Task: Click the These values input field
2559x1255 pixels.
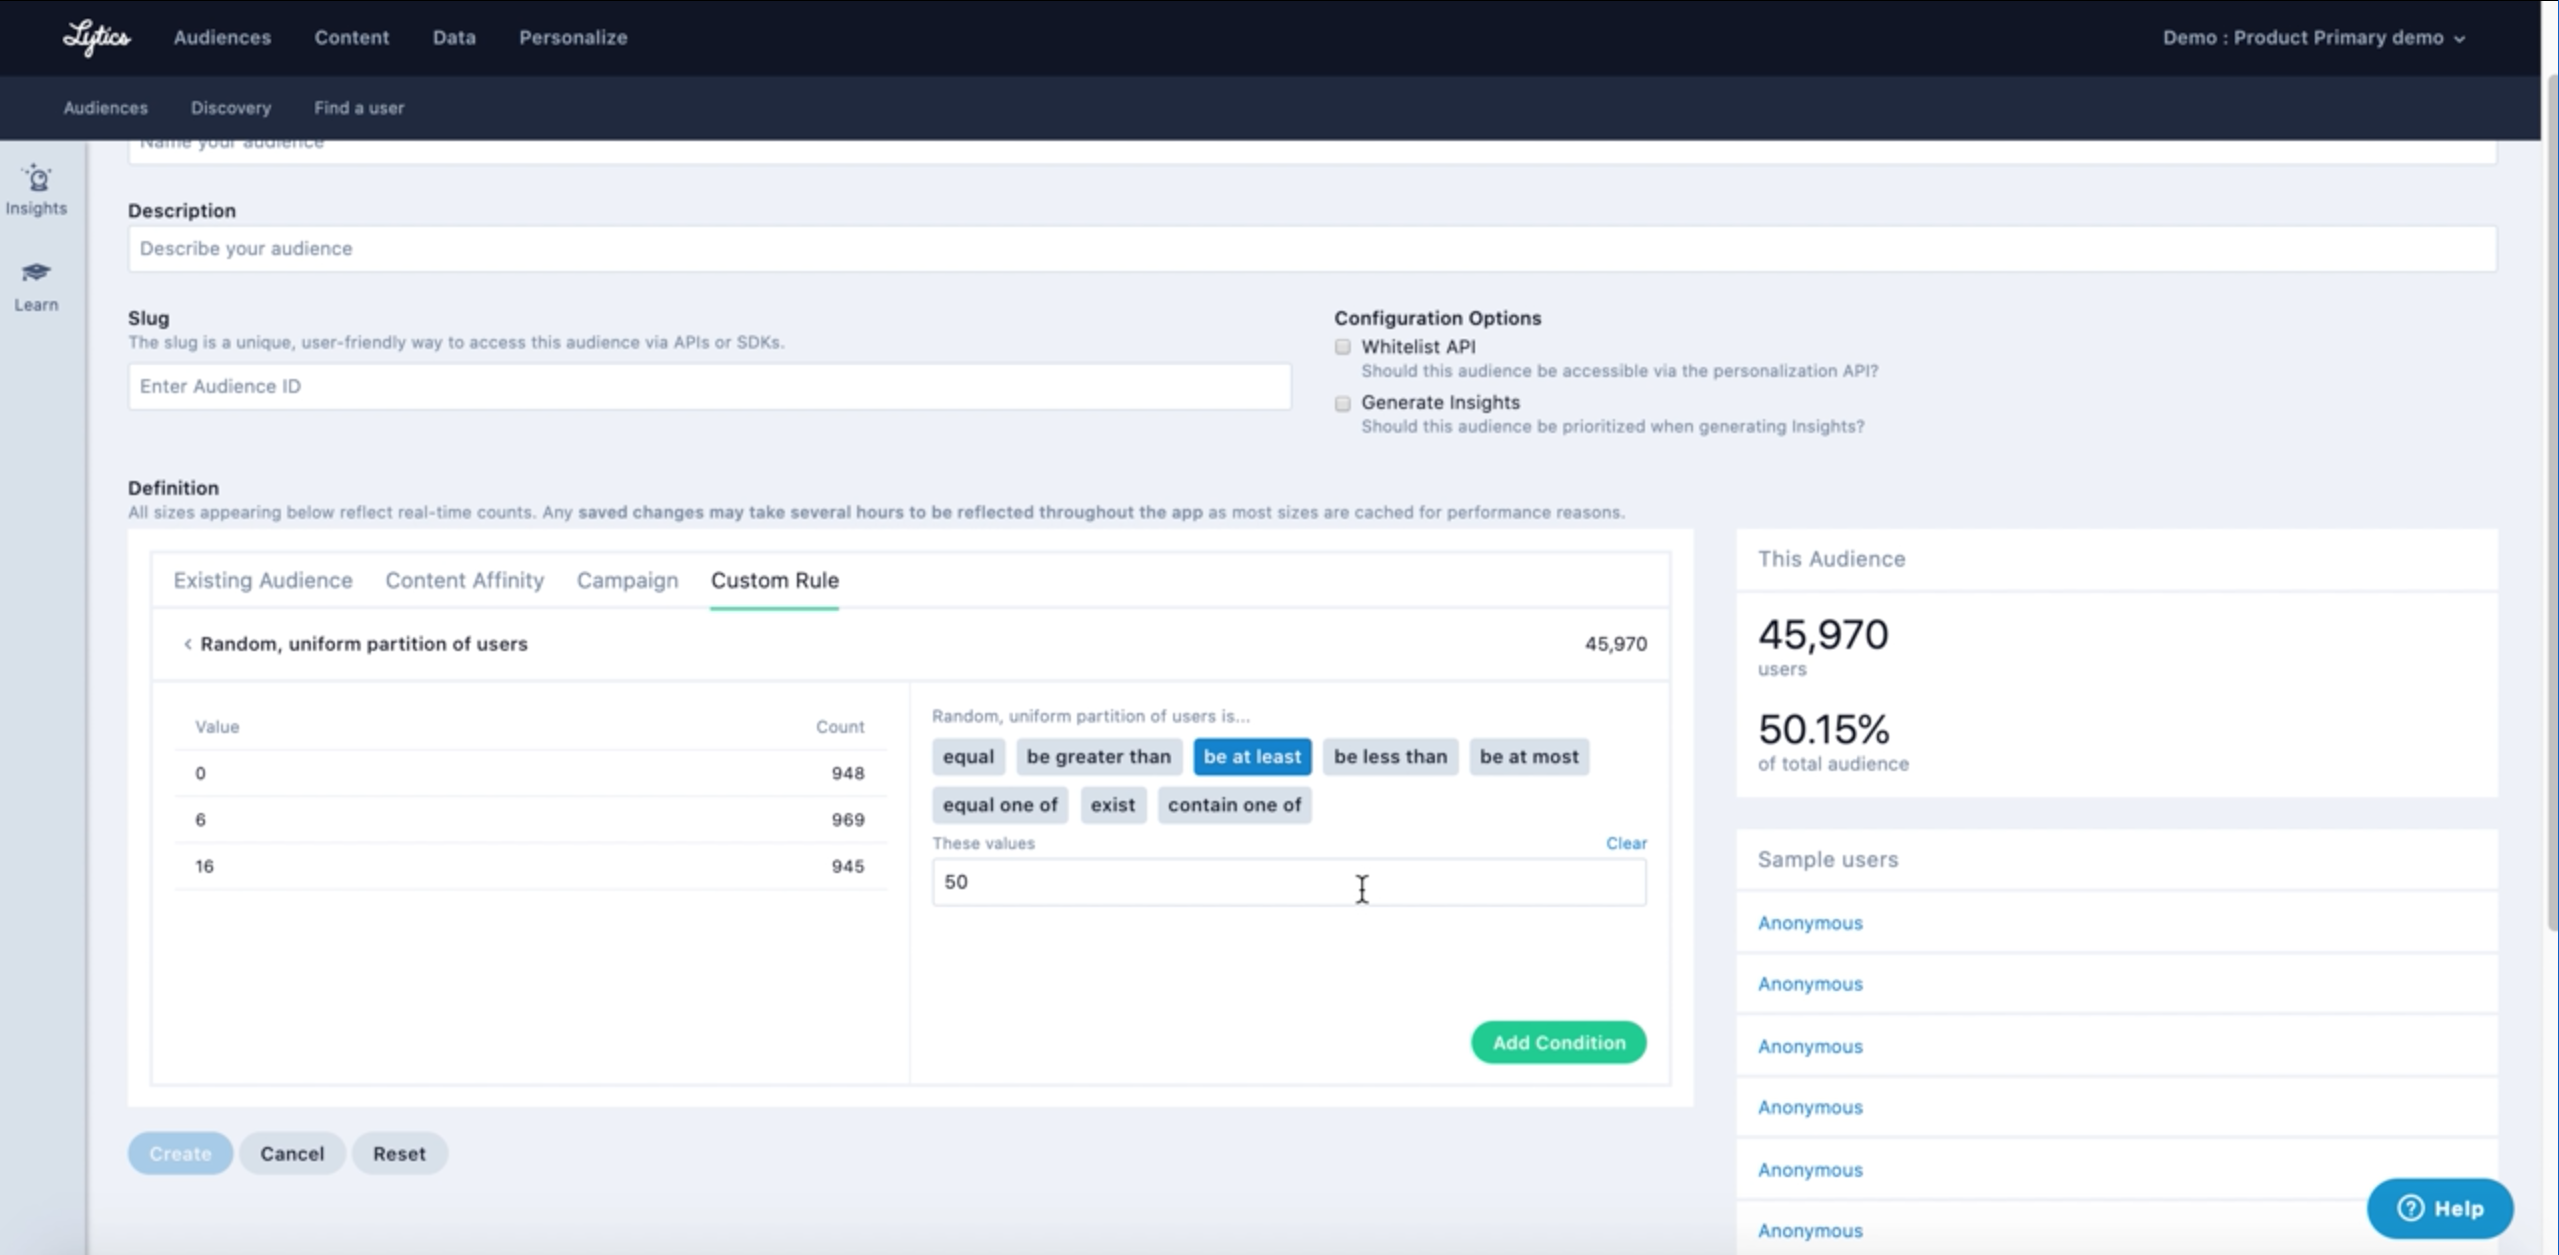Action: (1288, 882)
